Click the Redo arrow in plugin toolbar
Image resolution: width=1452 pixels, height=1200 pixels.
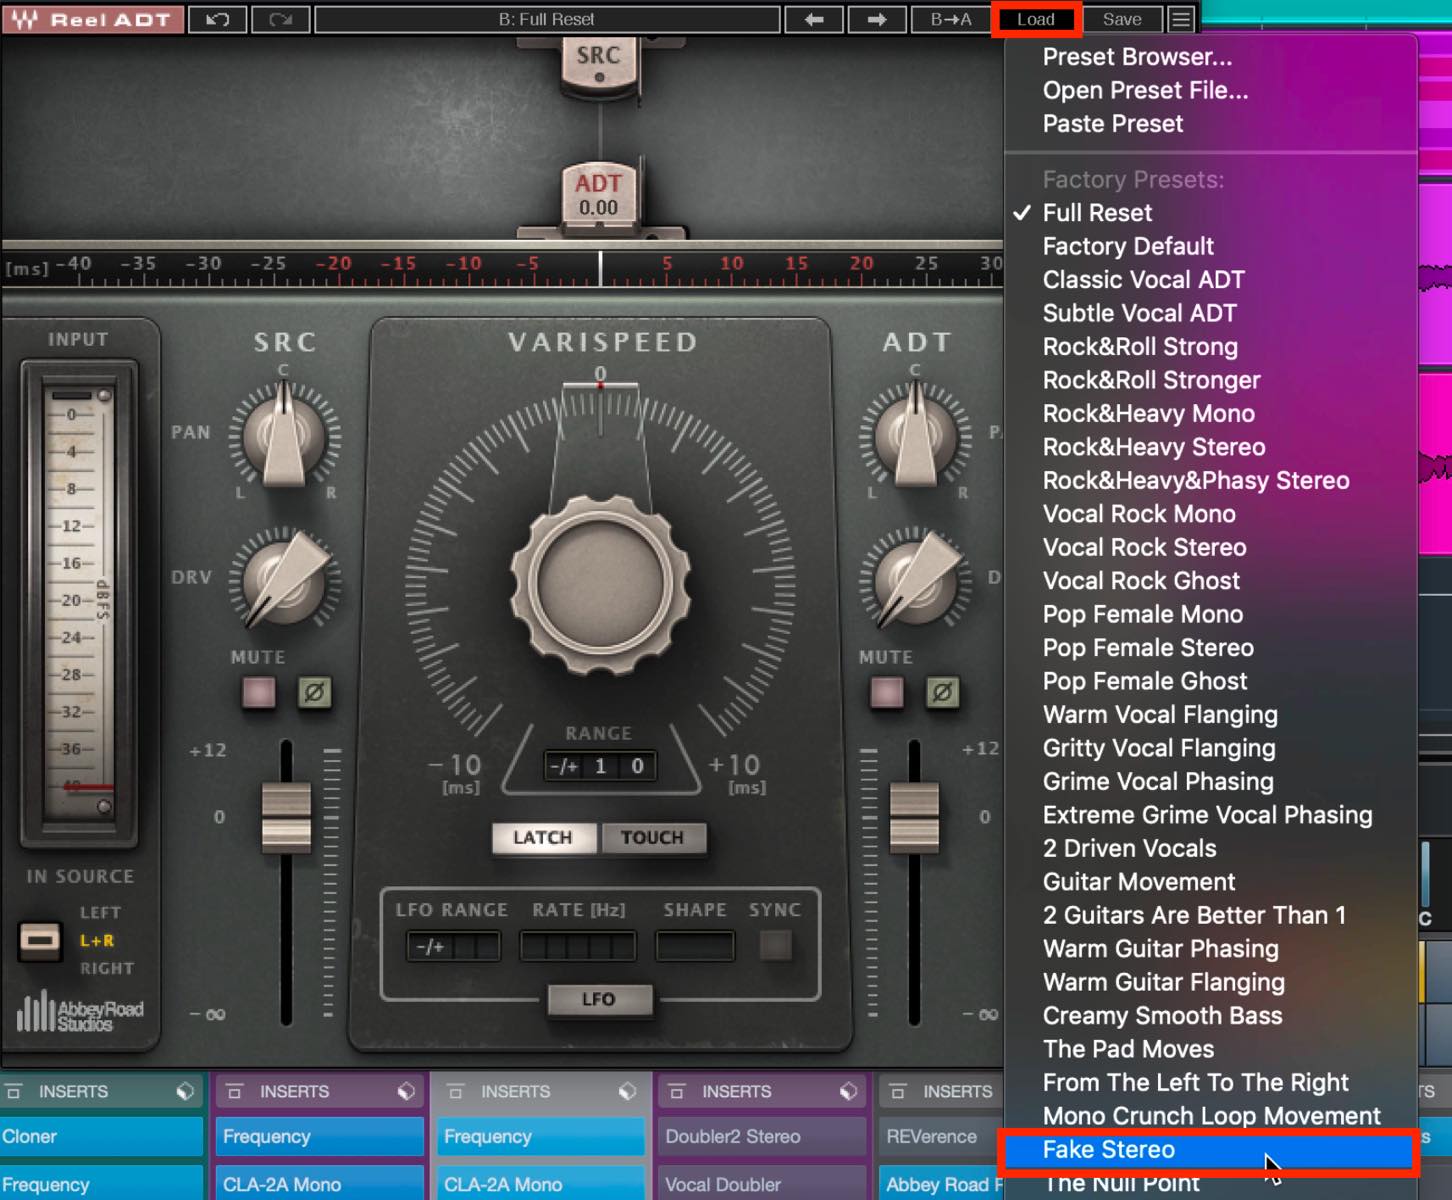click(x=280, y=19)
